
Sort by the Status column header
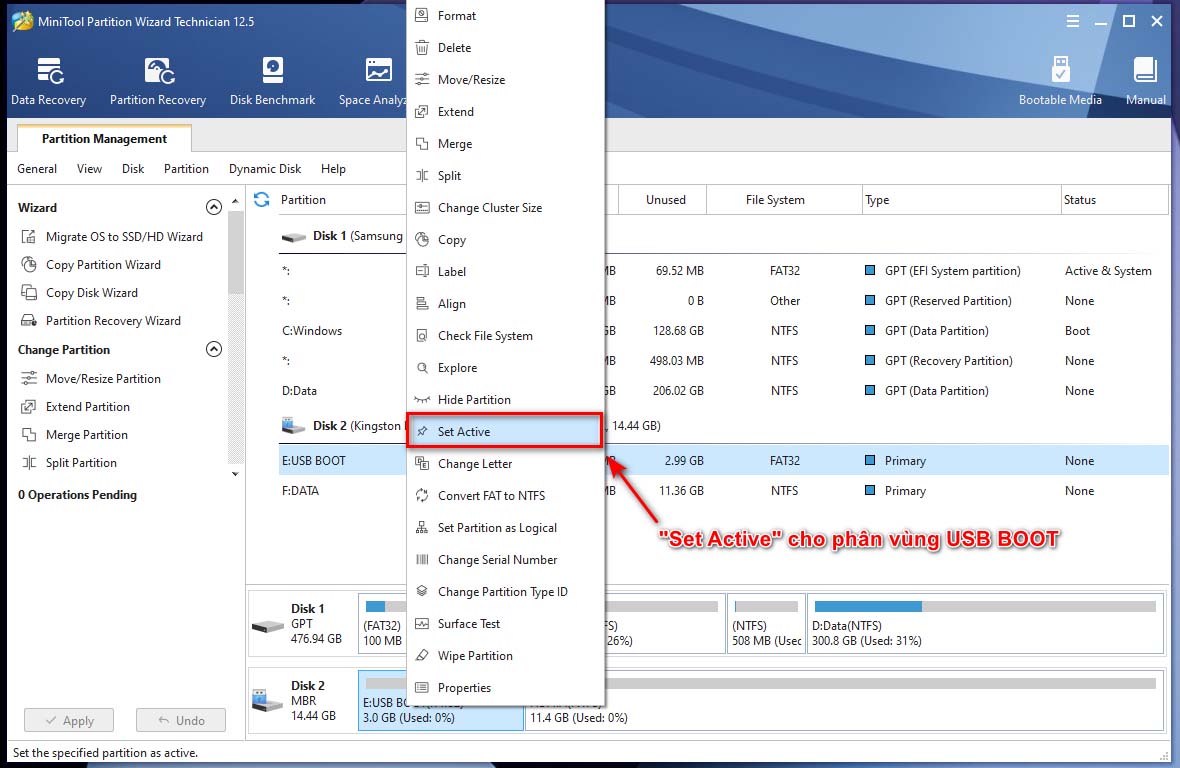[x=1114, y=199]
